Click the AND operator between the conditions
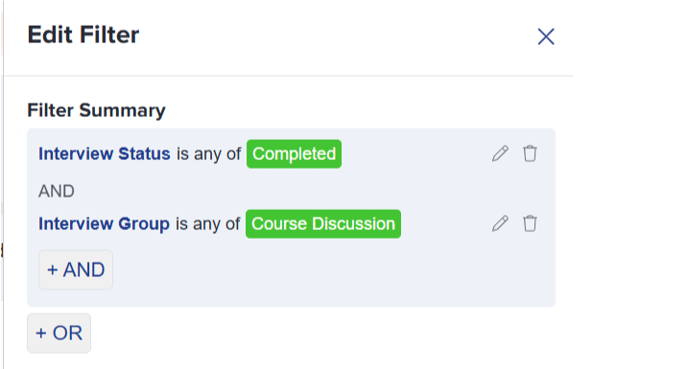688x369 pixels. [x=56, y=191]
